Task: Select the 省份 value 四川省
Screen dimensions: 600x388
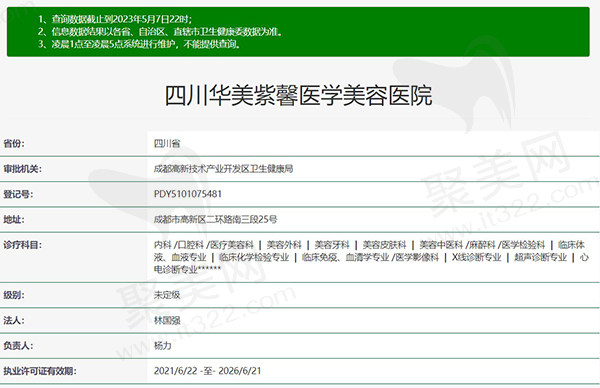Action: pyautogui.click(x=167, y=143)
